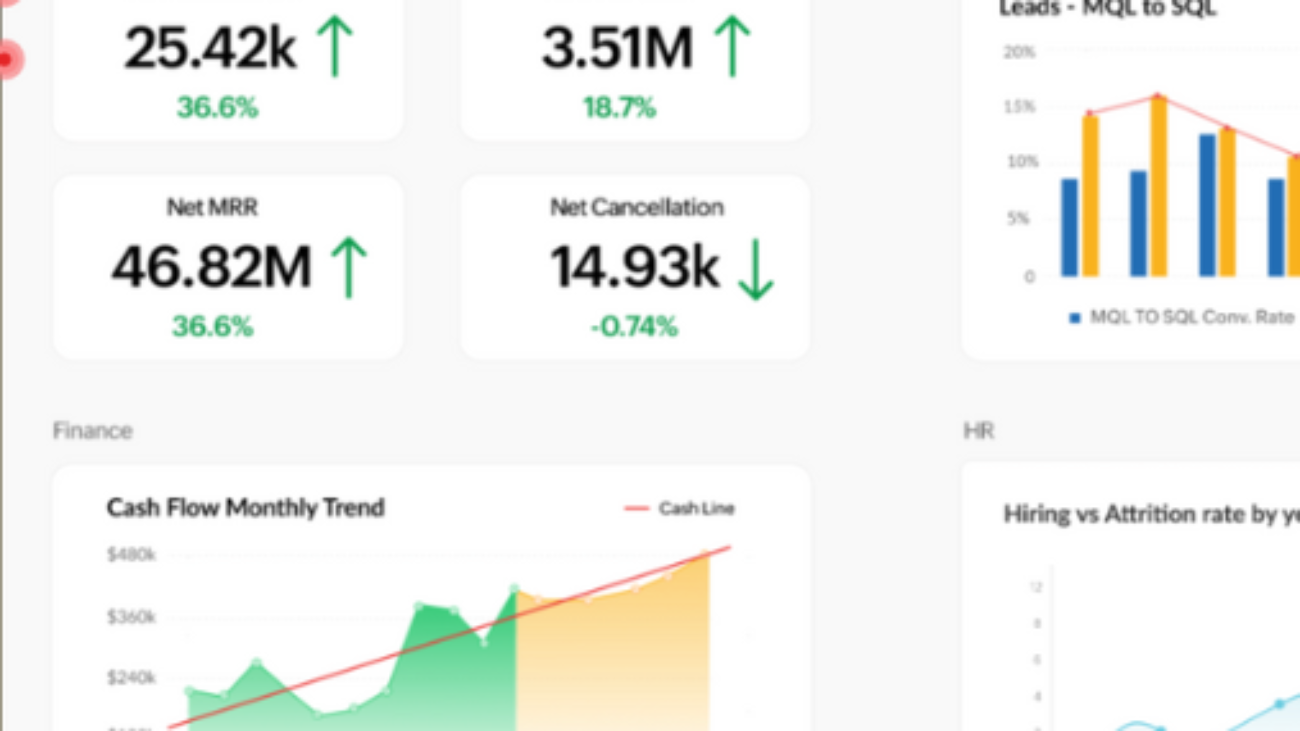Select the tallest blue bar in the Leads chart

click(1207, 205)
